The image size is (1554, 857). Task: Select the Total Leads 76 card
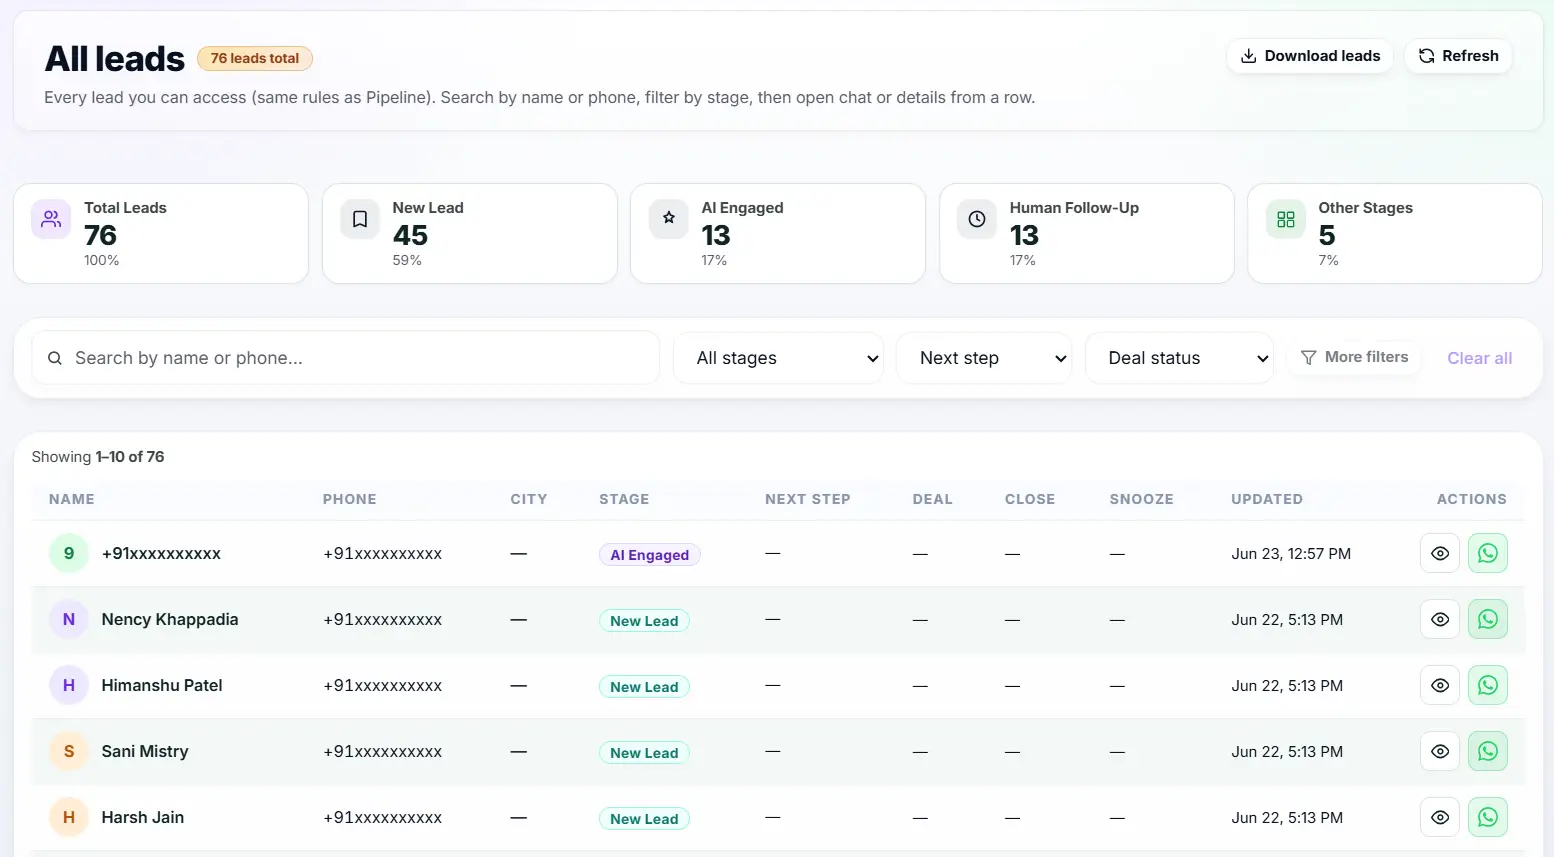[x=161, y=233]
